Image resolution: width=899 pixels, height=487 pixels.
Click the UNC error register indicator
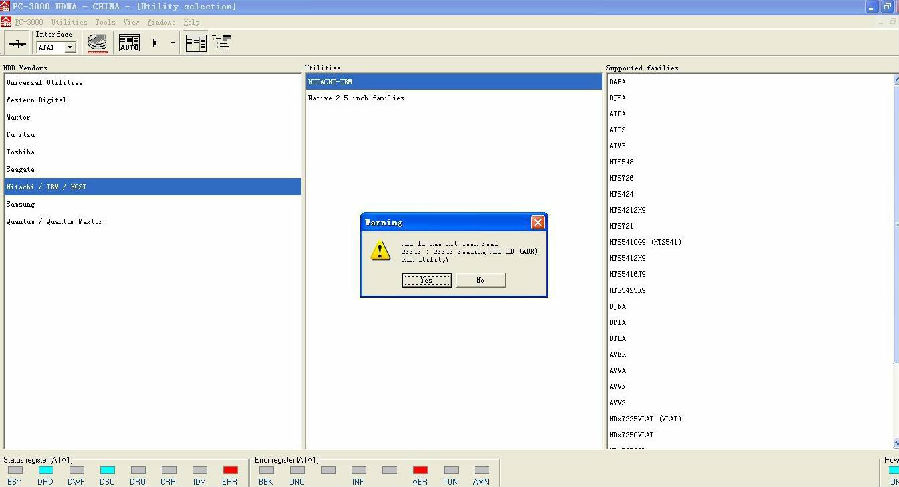click(x=297, y=470)
